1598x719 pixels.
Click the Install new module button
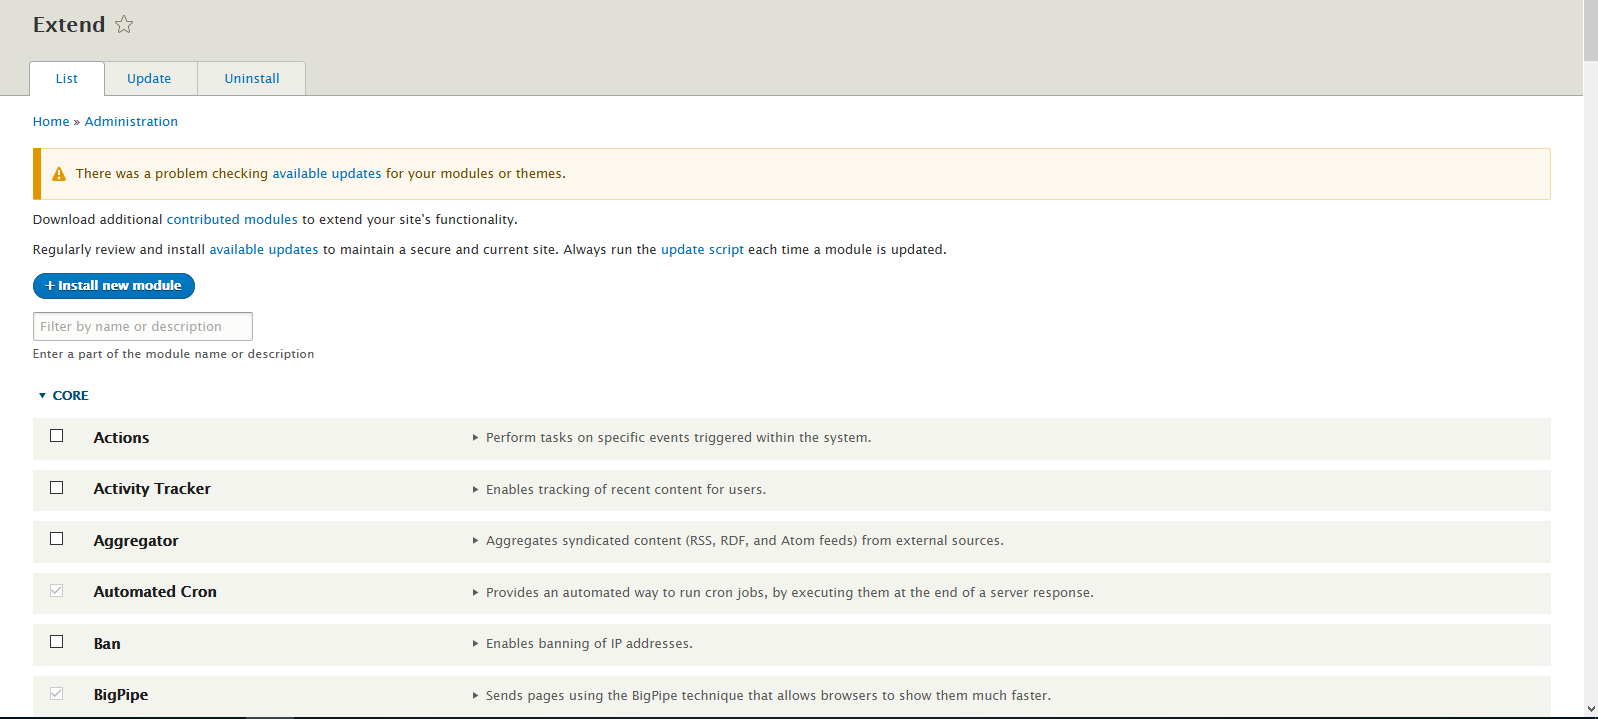tap(113, 285)
